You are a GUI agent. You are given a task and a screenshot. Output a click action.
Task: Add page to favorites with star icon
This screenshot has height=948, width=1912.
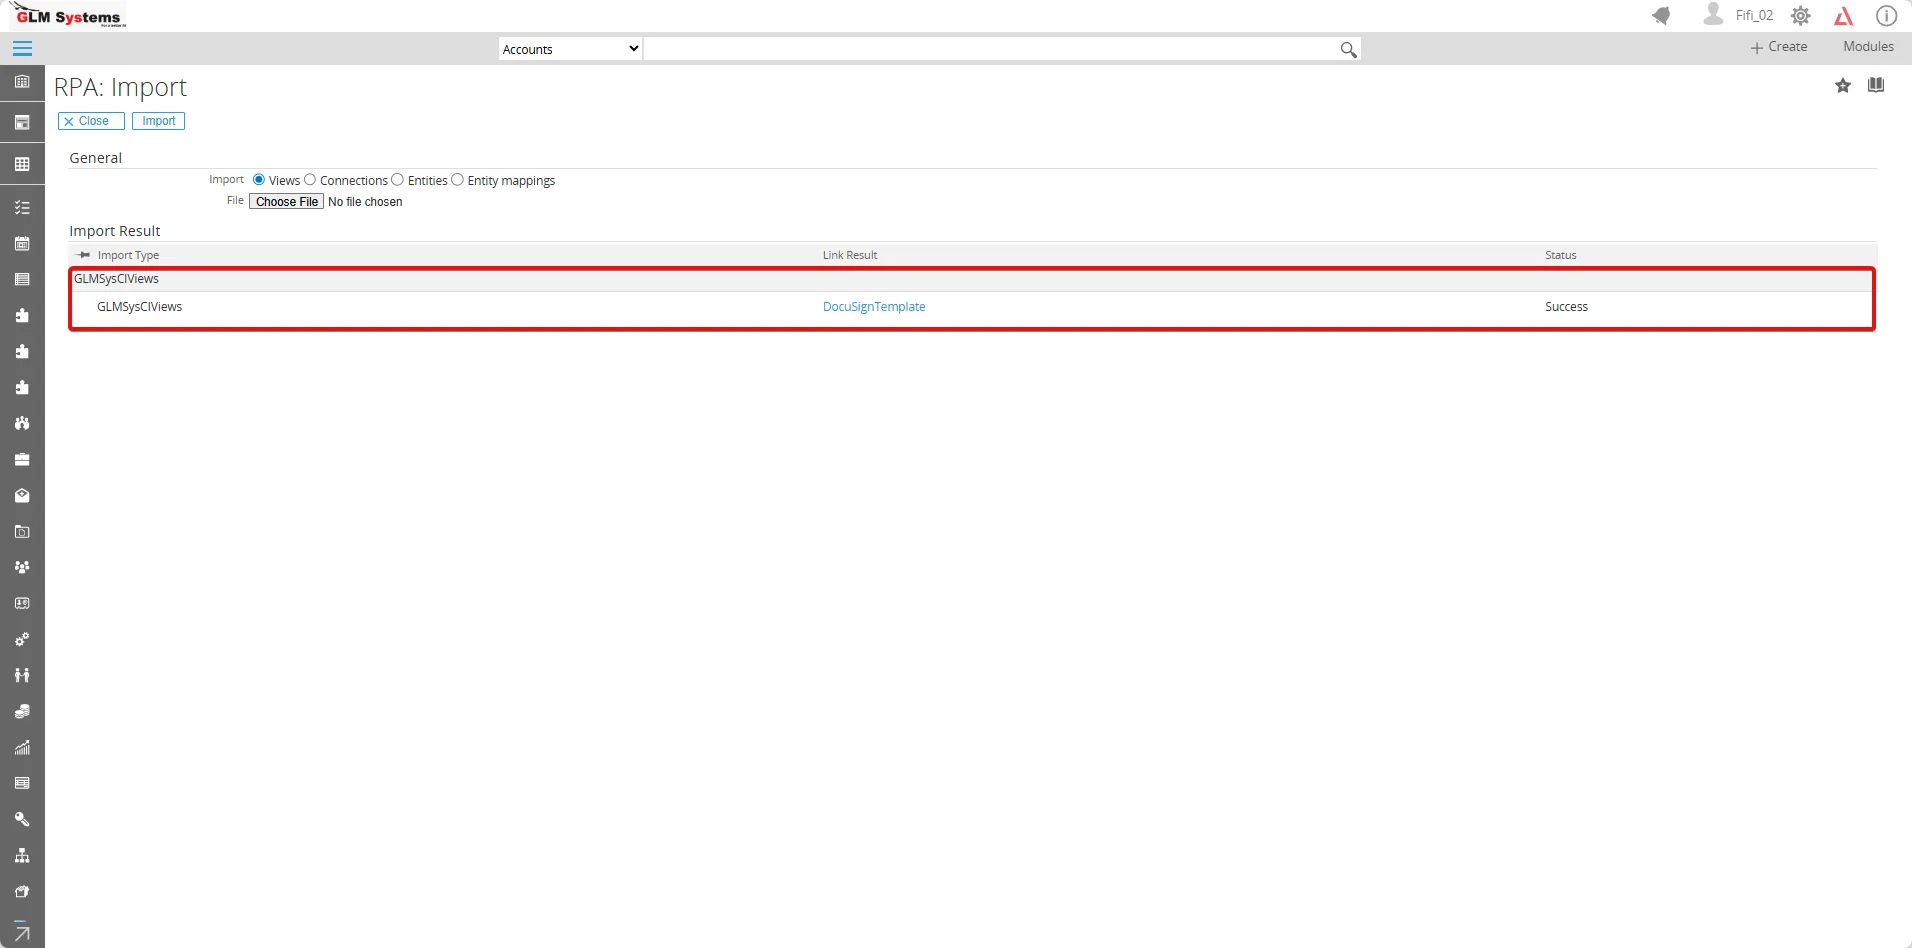tap(1843, 86)
